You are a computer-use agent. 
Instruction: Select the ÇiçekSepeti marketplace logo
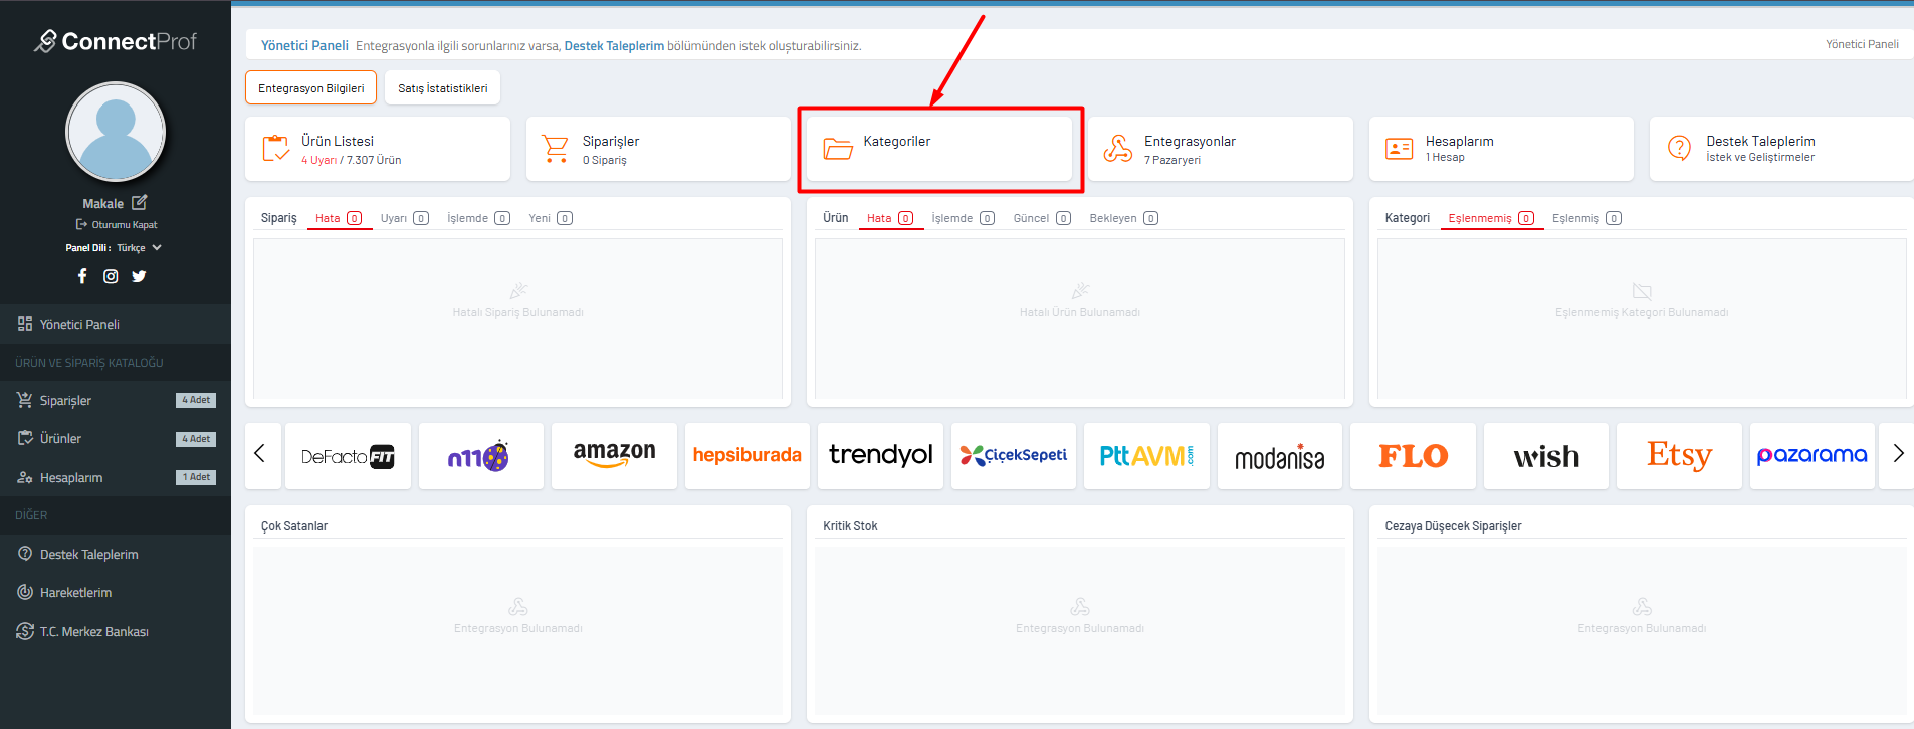coord(1013,456)
